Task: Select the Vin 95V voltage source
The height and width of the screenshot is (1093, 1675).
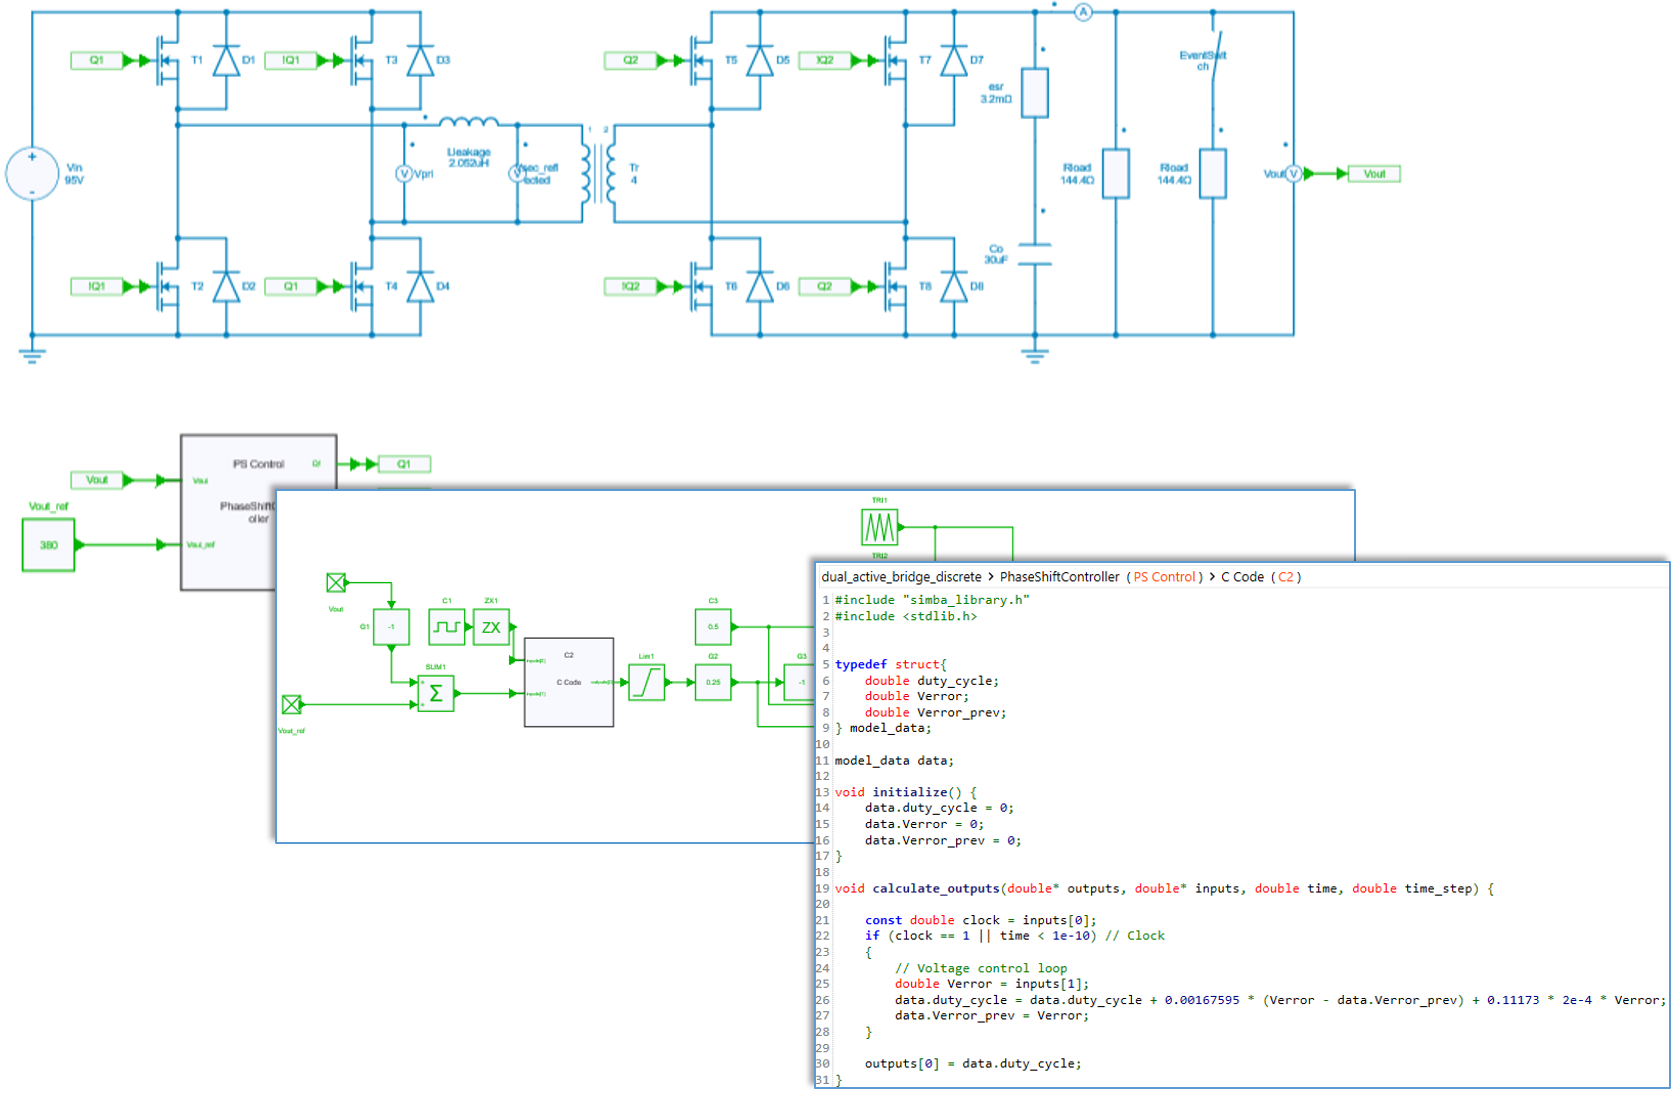Action: [x=33, y=172]
